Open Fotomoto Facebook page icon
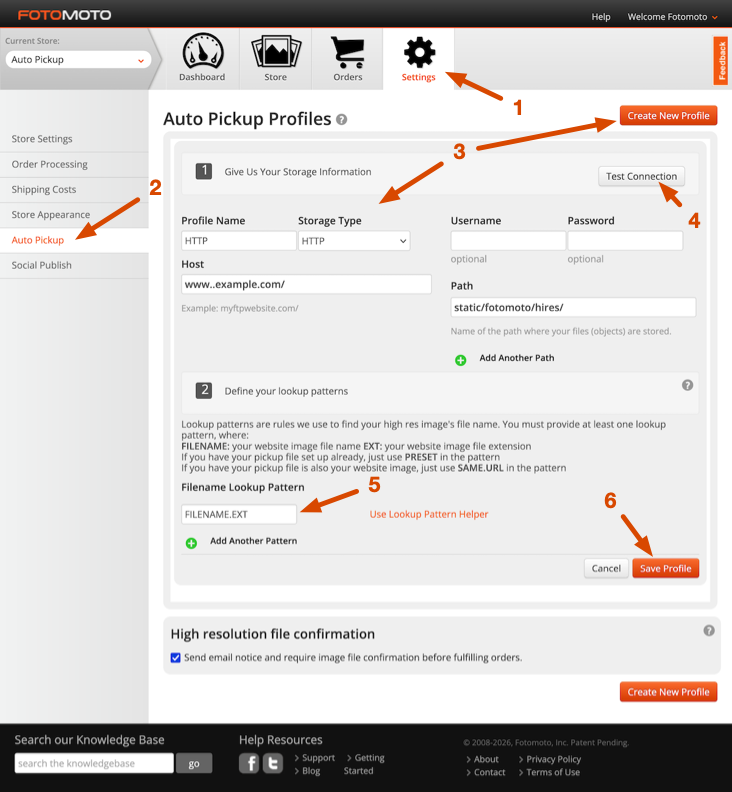Image resolution: width=732 pixels, height=792 pixels. pos(249,763)
